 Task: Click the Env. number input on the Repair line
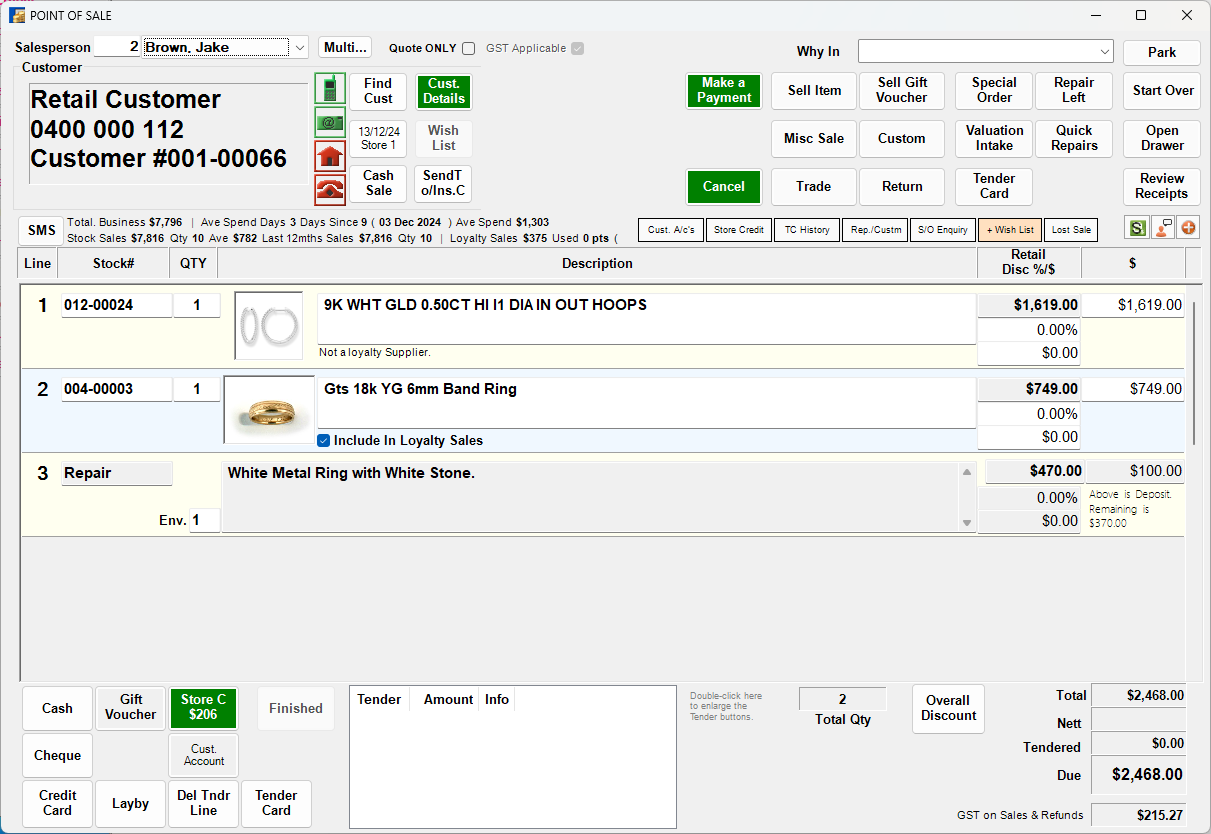[205, 520]
